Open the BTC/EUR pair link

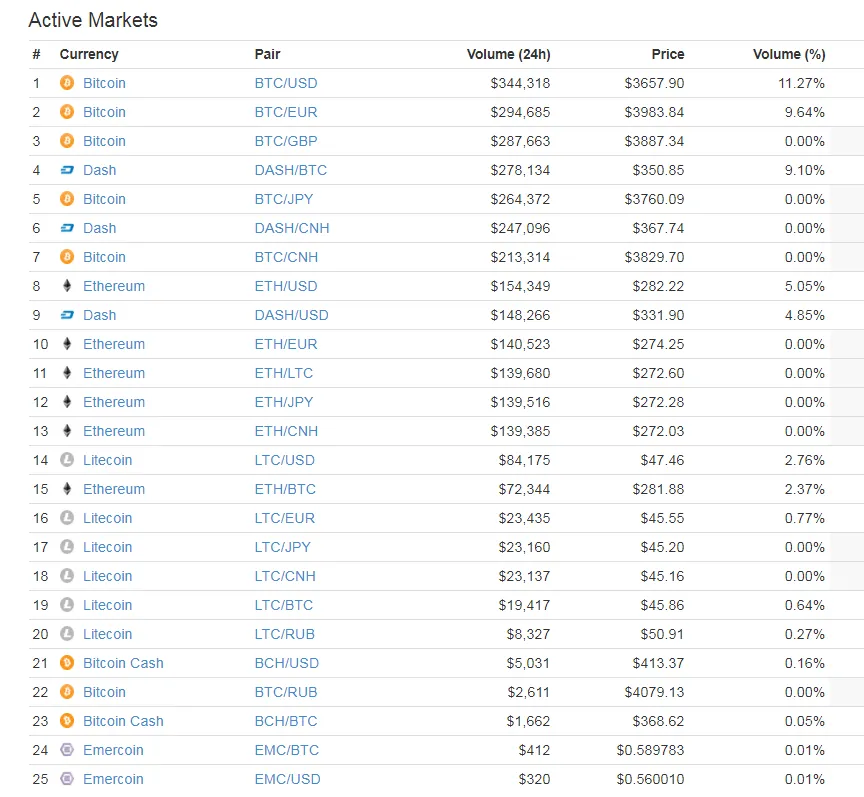tap(286, 112)
